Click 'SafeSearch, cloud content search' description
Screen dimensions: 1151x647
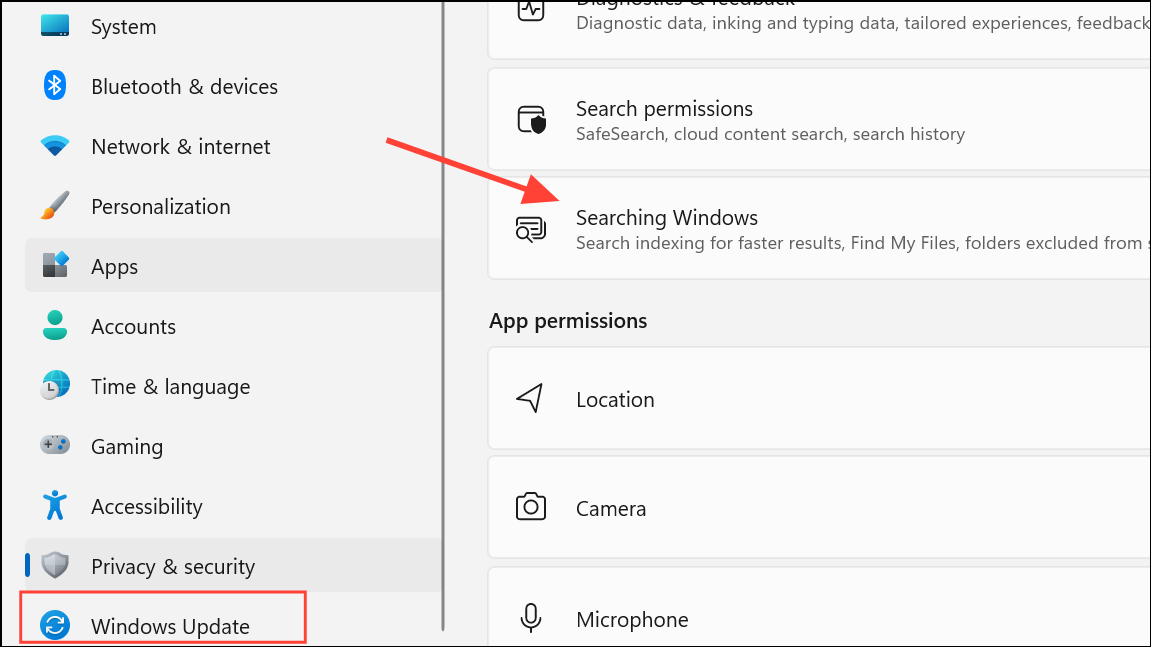coord(770,134)
